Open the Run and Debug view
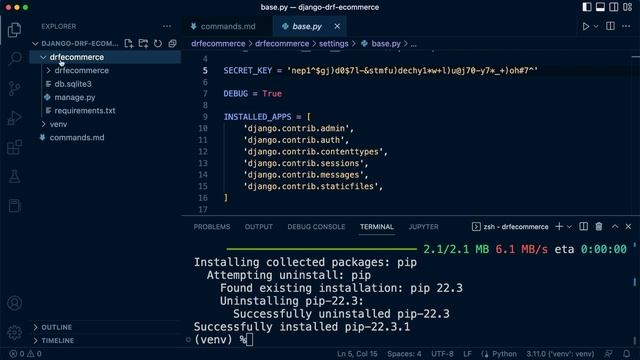 point(14,118)
